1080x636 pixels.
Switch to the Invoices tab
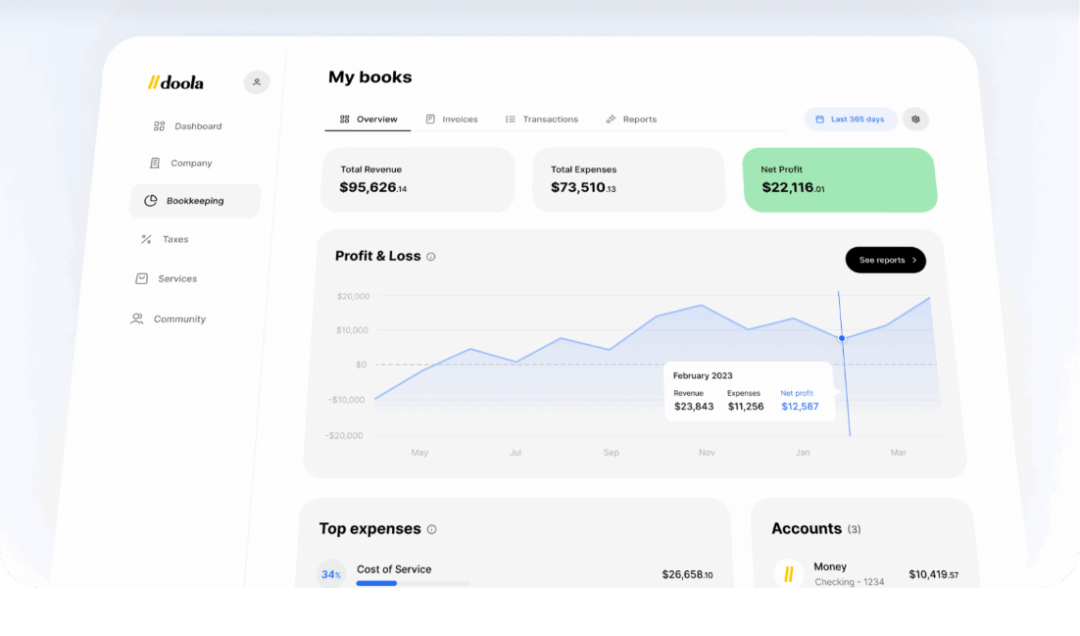click(452, 119)
